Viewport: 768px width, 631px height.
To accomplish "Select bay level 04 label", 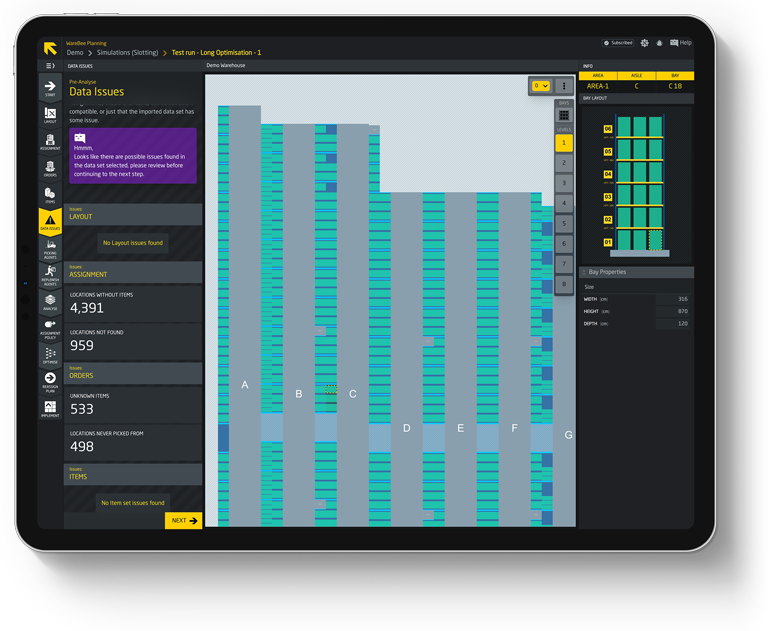I will click(x=608, y=174).
